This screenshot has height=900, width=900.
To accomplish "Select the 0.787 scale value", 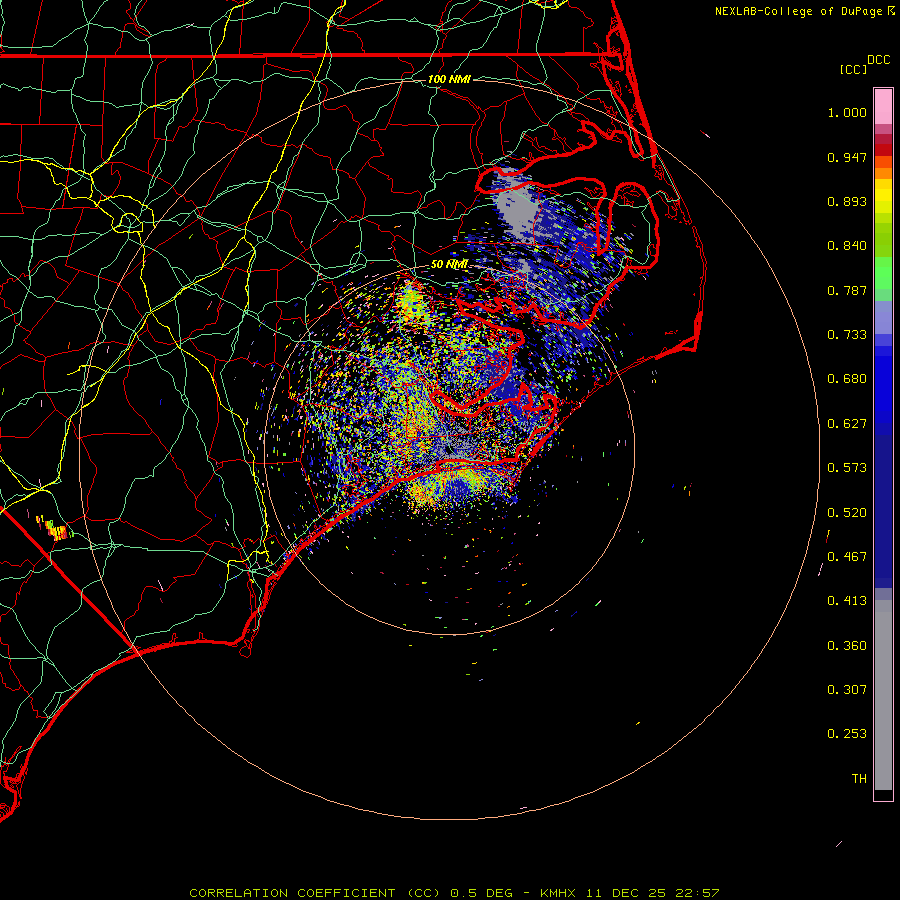I will click(847, 290).
